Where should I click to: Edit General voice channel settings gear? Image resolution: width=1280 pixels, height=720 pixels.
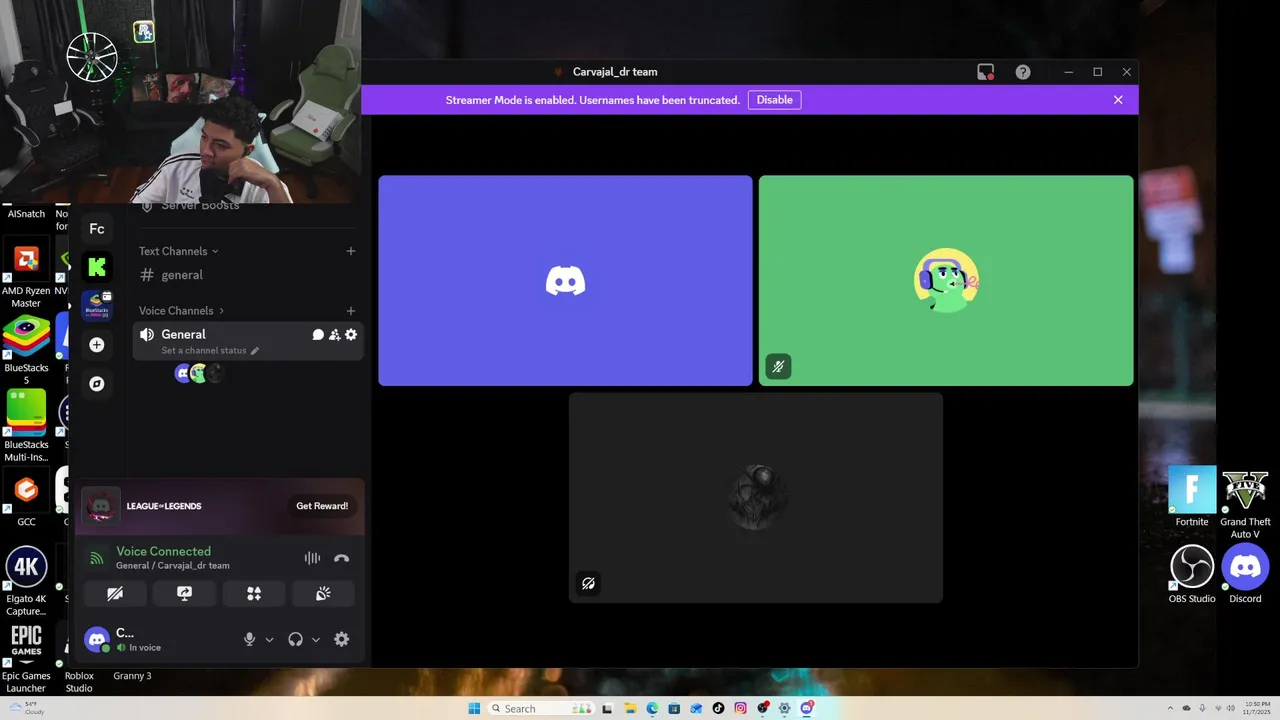(x=351, y=335)
